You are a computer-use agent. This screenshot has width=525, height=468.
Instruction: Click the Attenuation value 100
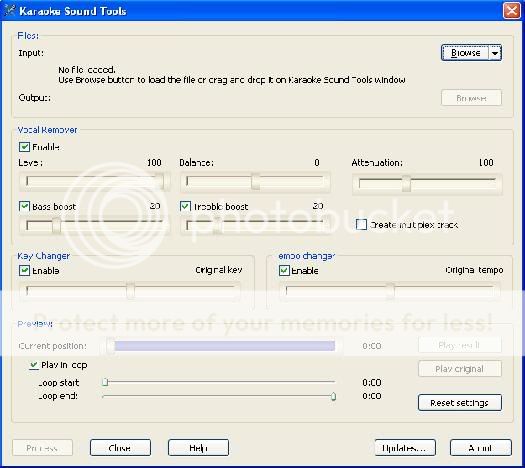[486, 163]
